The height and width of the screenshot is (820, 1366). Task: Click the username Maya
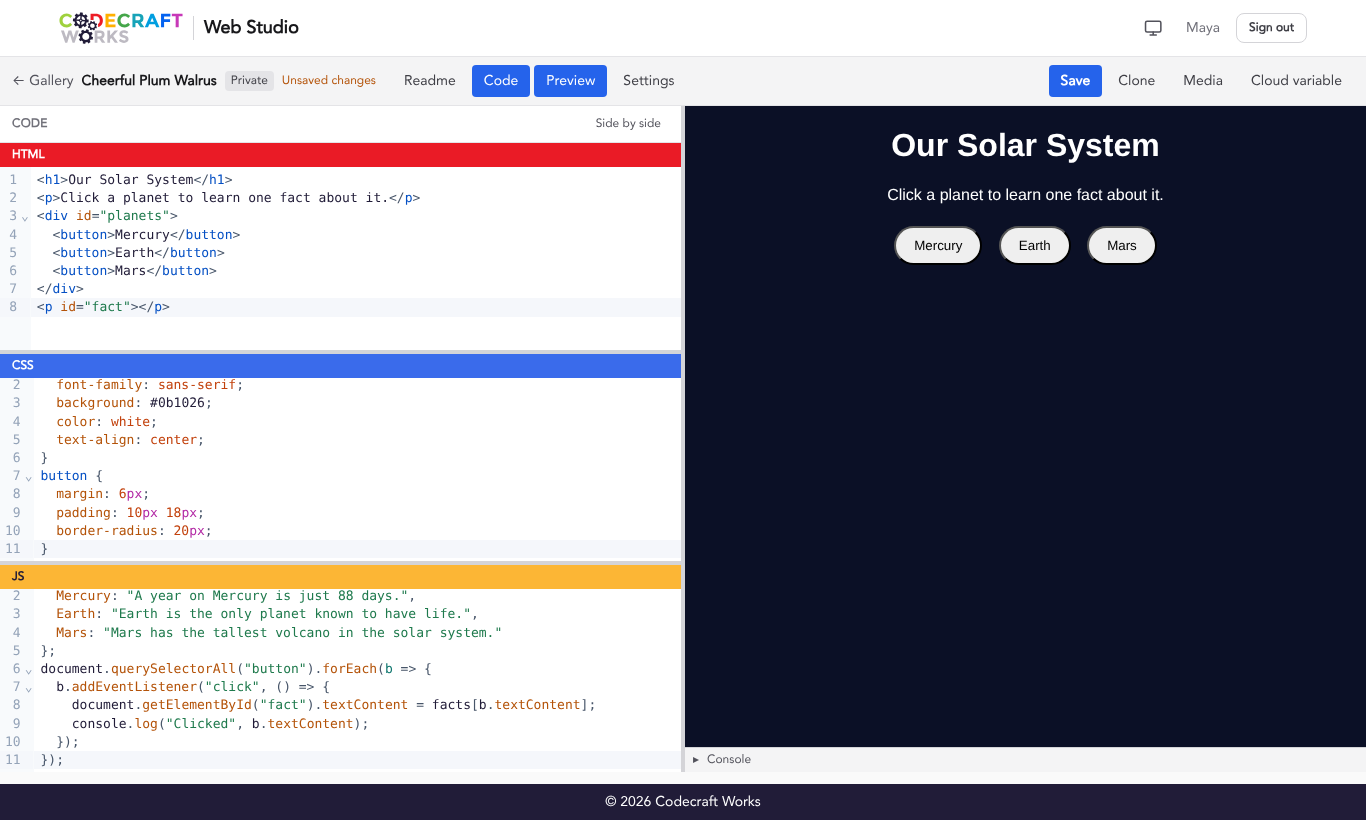[1203, 28]
